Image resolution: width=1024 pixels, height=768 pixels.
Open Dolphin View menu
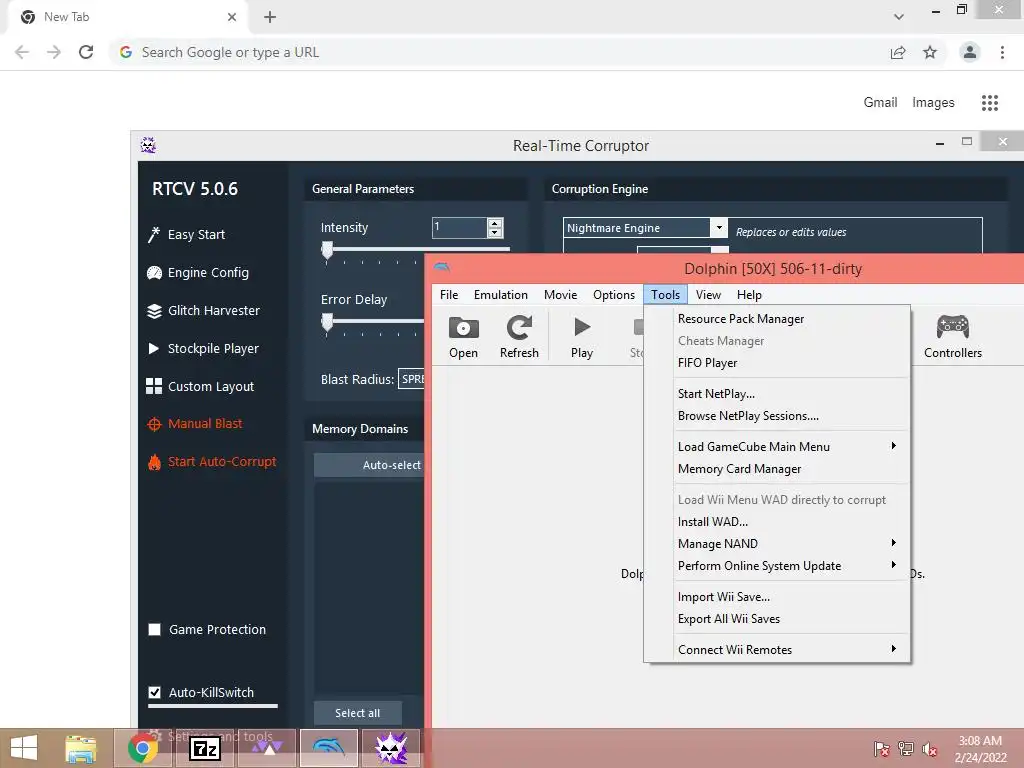[x=708, y=295]
